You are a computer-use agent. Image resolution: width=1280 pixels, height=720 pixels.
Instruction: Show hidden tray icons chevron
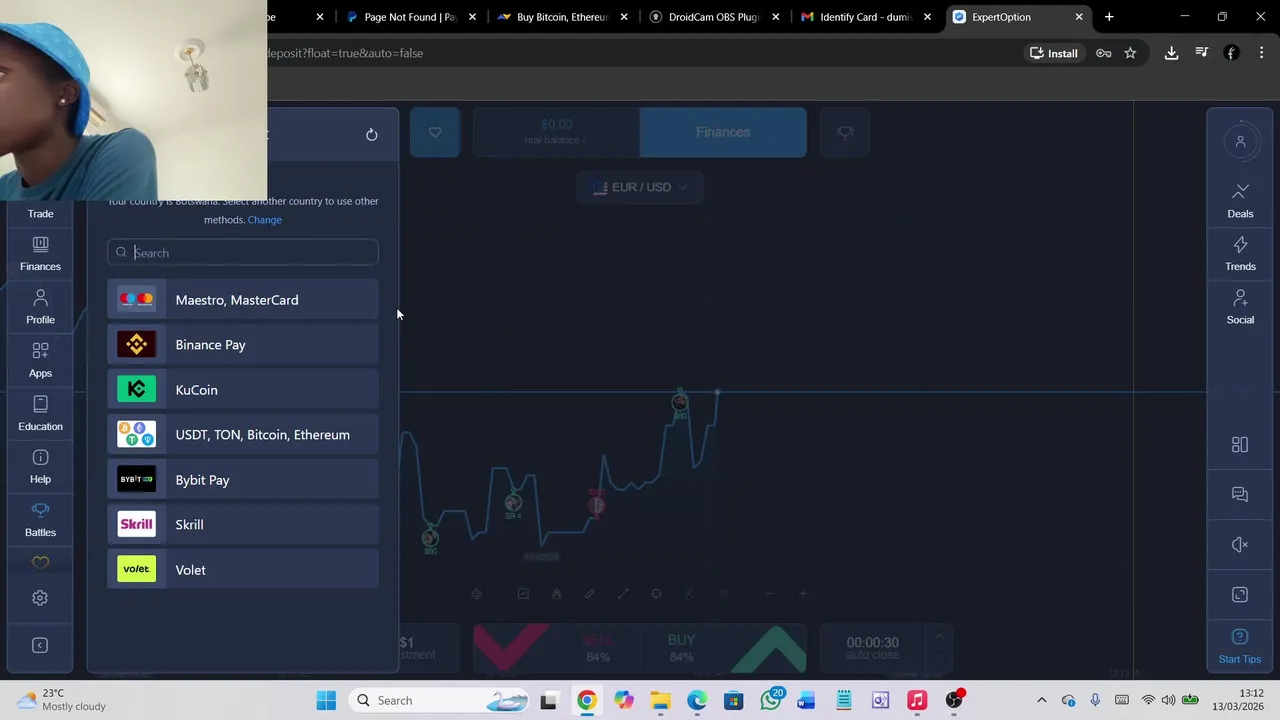pos(1041,700)
